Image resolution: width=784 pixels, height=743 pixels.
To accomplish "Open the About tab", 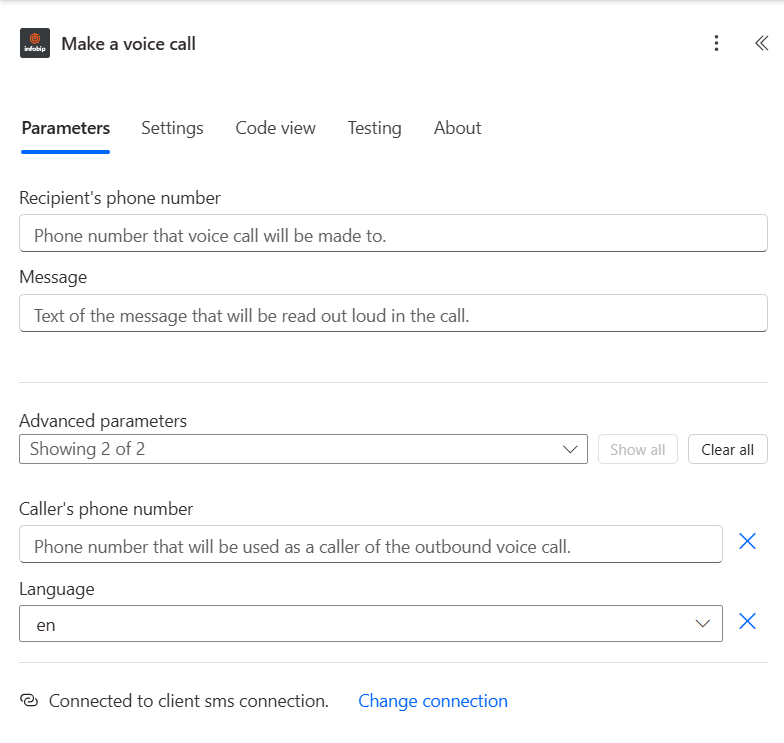I will [x=457, y=128].
